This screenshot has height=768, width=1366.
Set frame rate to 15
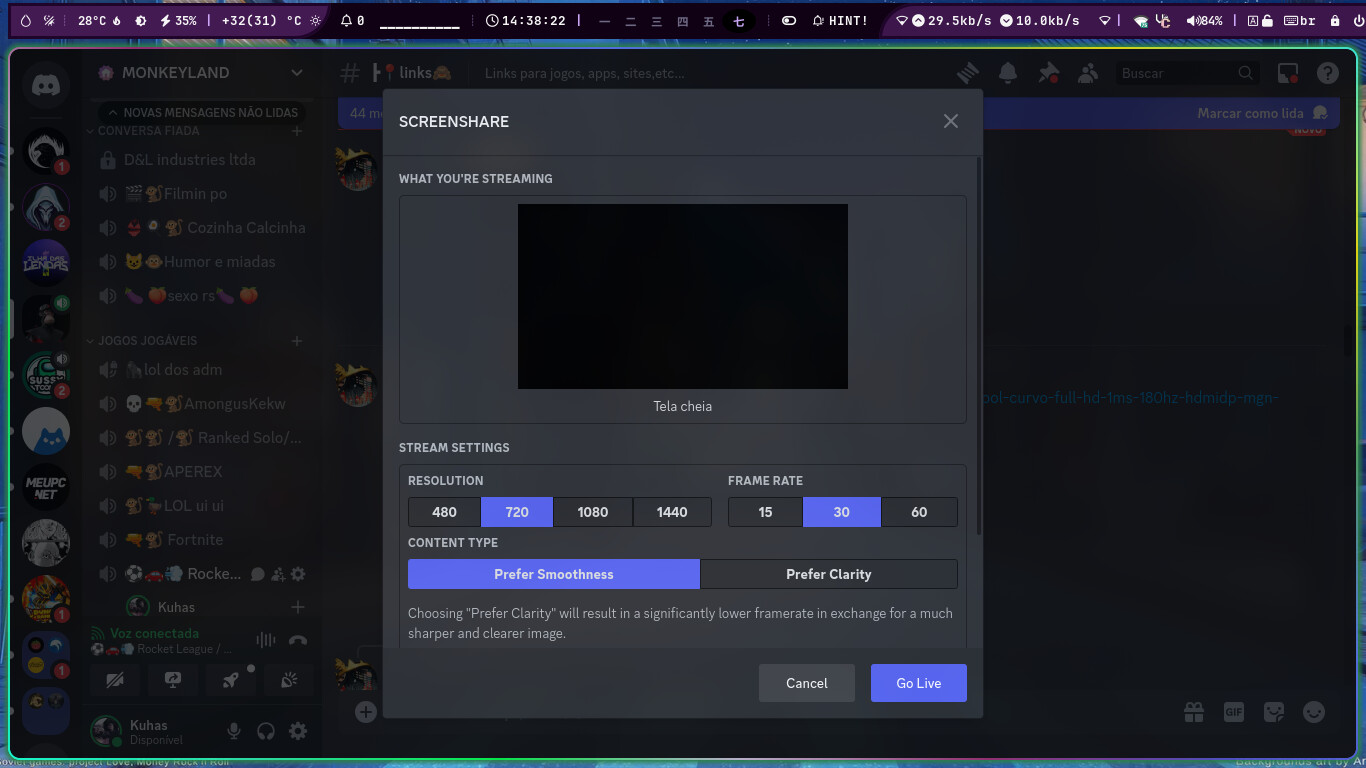[x=765, y=512]
